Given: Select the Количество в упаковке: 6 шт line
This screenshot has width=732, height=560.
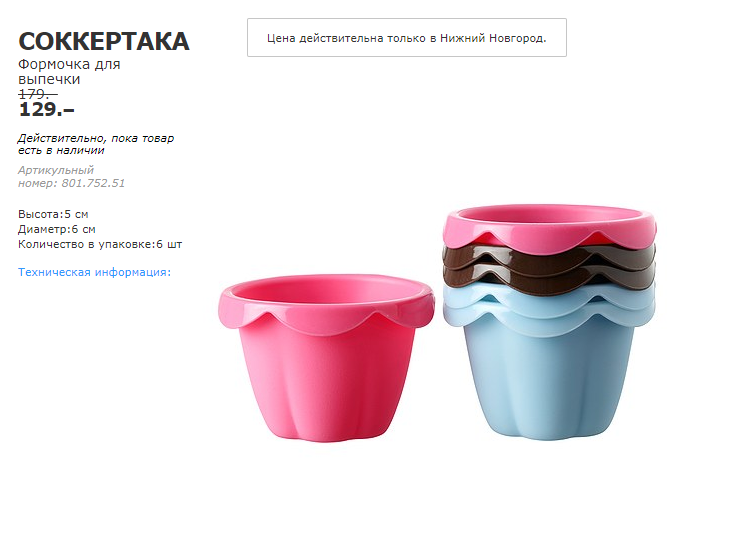Looking at the screenshot, I should (100, 244).
